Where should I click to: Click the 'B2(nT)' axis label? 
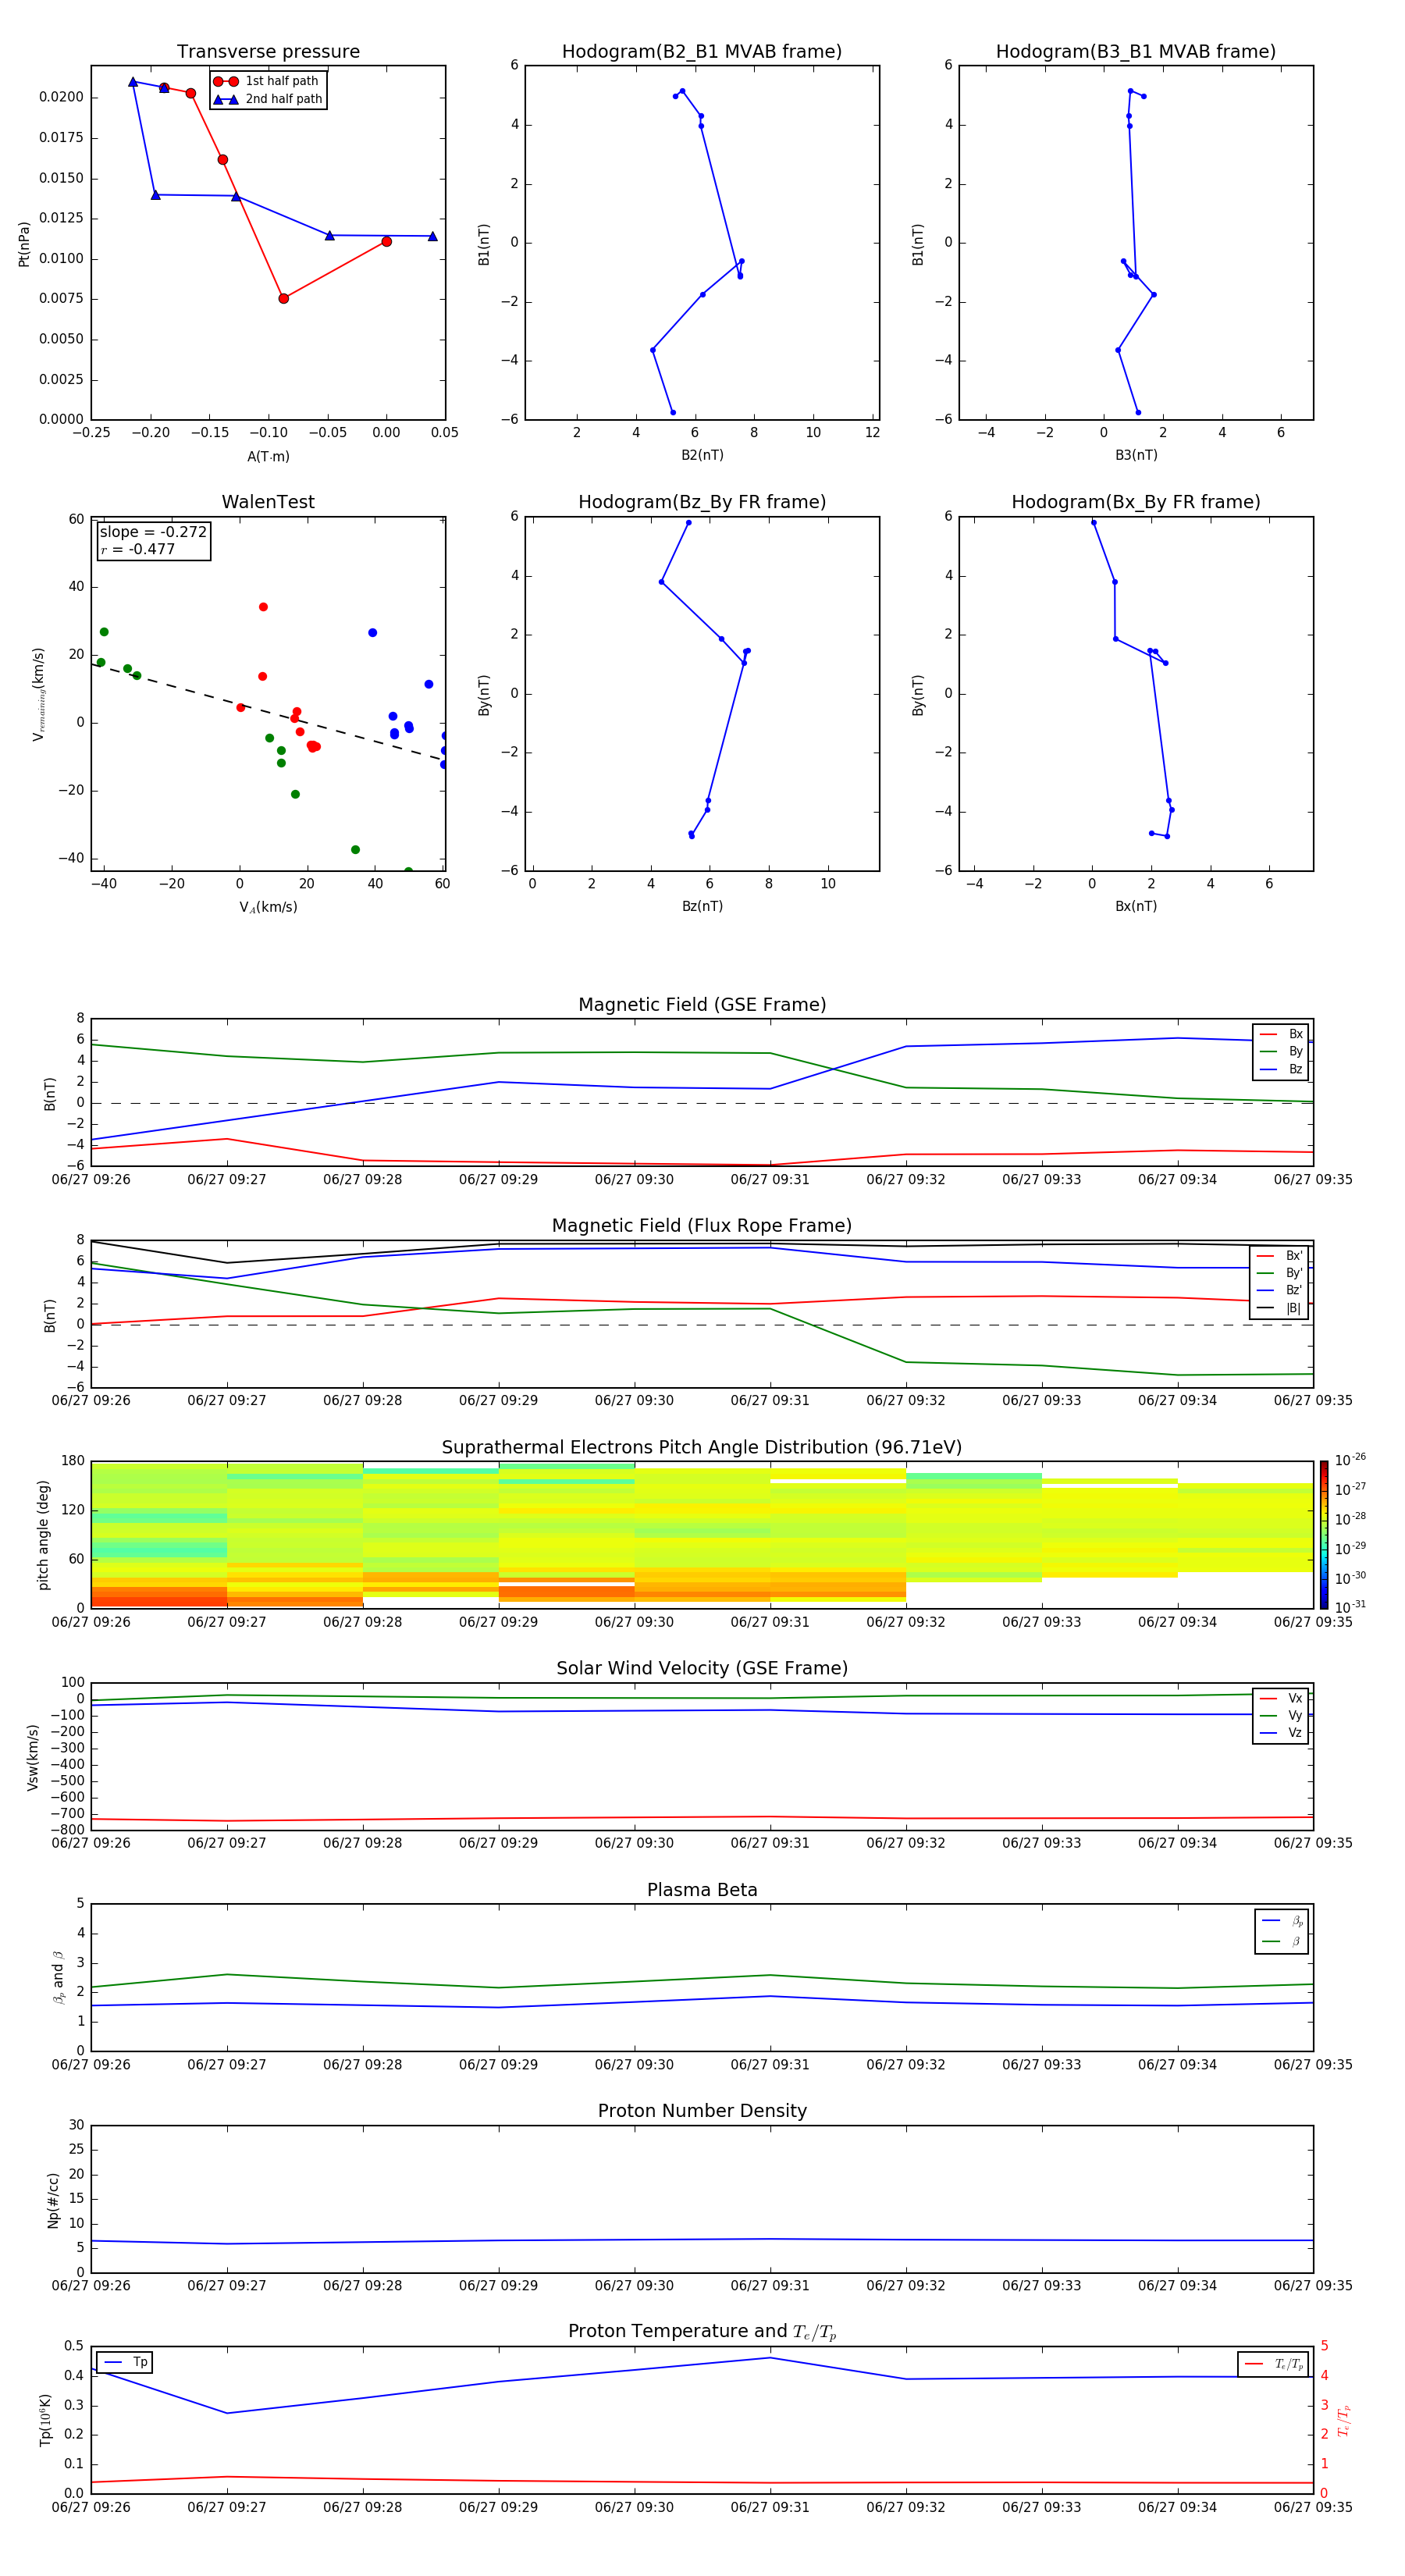[x=702, y=455]
